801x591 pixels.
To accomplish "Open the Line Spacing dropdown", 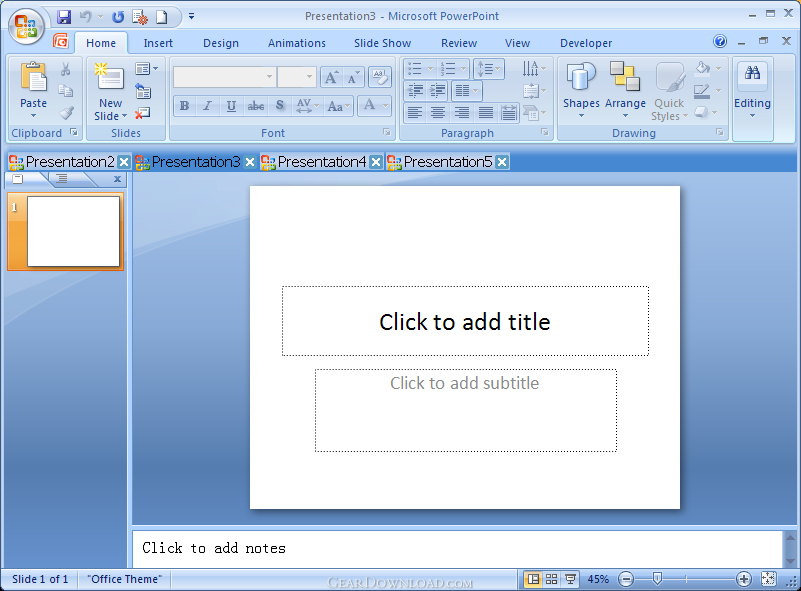I will coord(489,68).
